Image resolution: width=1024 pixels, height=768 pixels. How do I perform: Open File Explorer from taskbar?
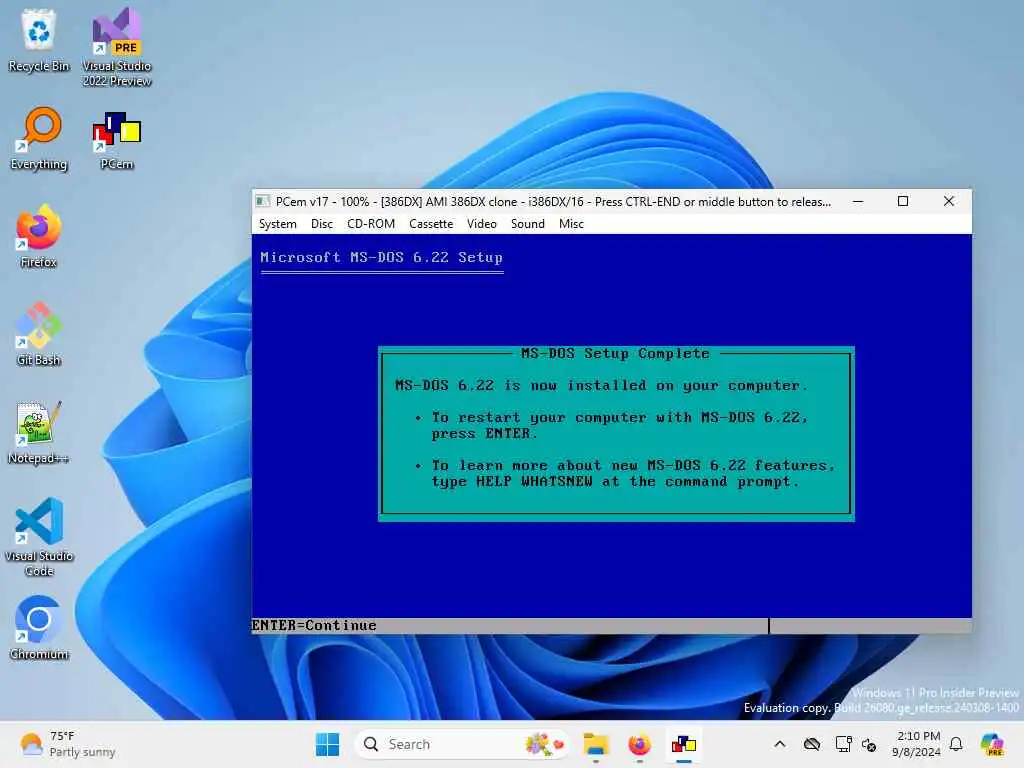(x=596, y=744)
